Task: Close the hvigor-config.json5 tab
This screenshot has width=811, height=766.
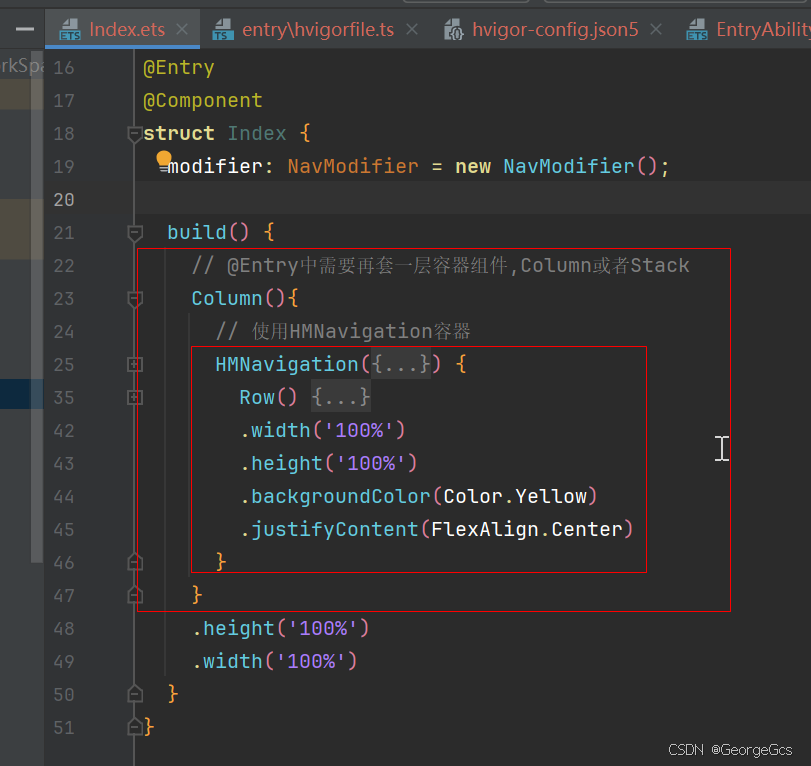Action: click(x=656, y=29)
